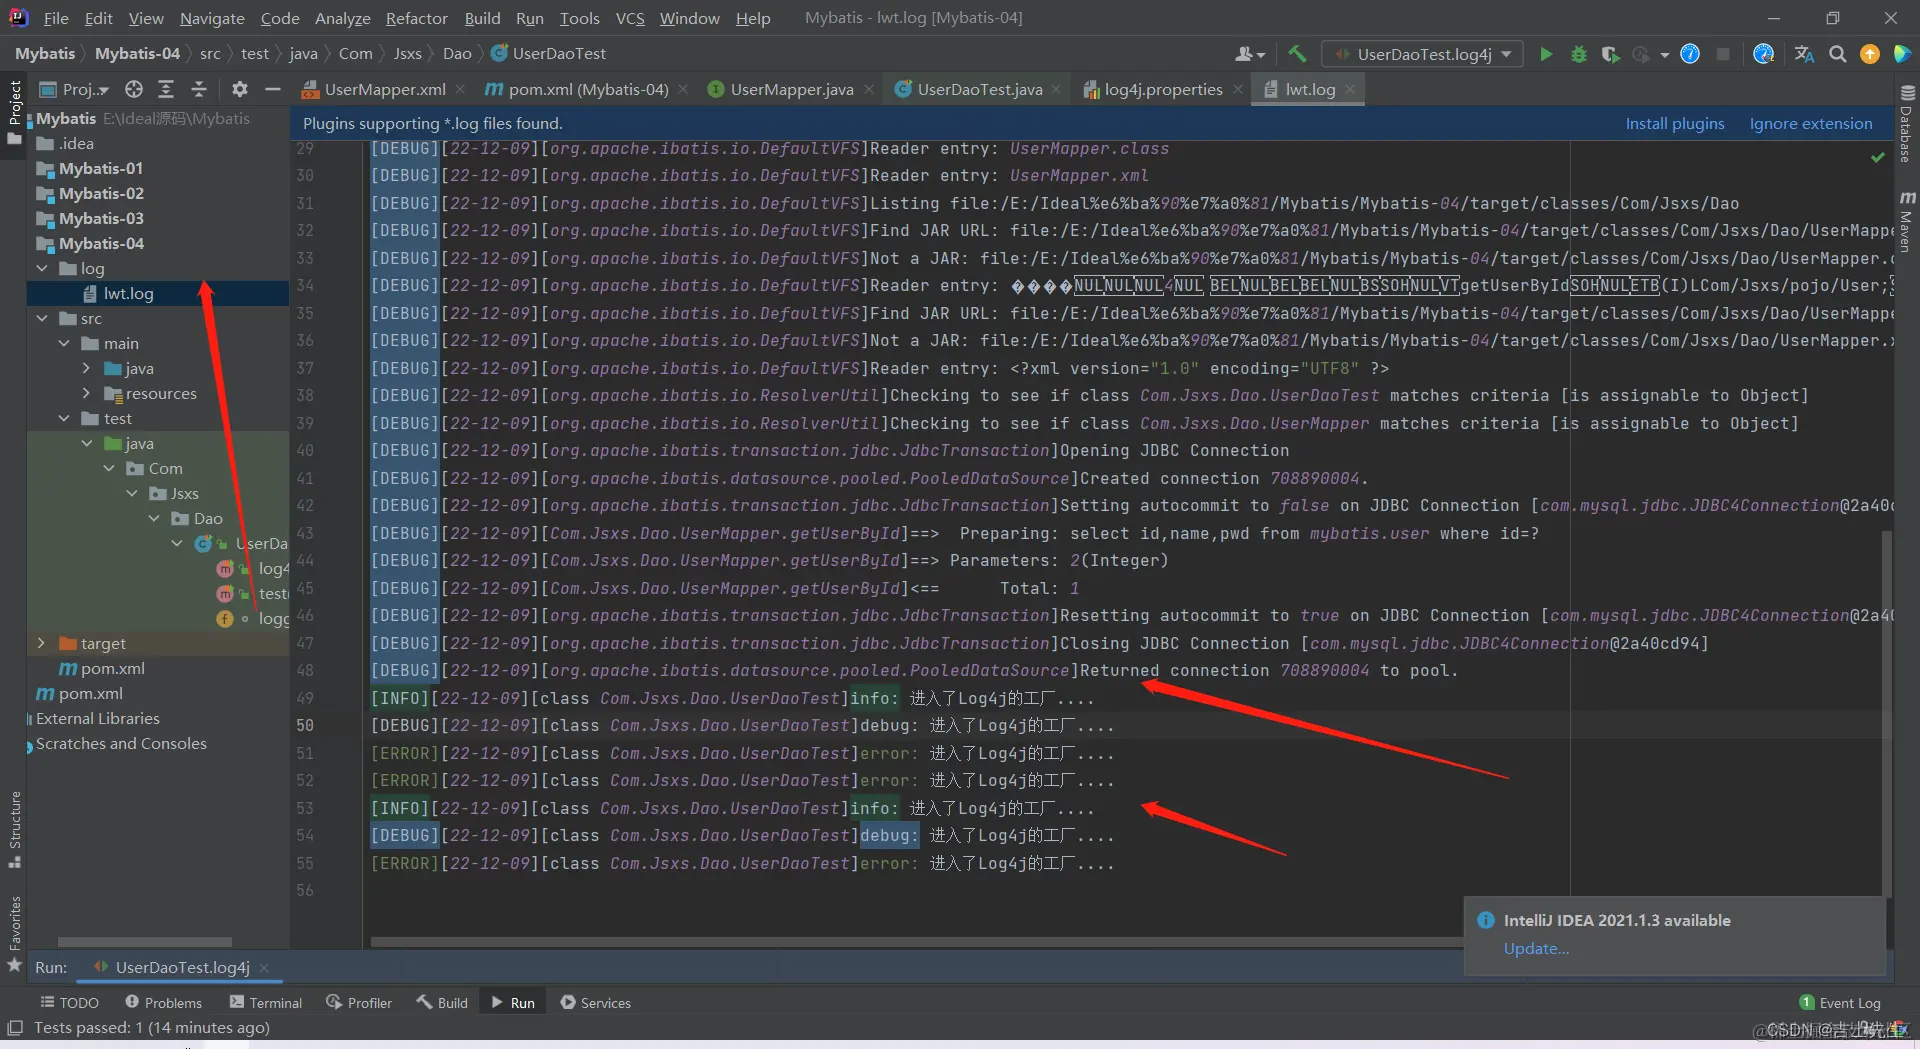Open Search Everywhere magnifier icon
This screenshot has height=1049, width=1920.
click(1838, 54)
